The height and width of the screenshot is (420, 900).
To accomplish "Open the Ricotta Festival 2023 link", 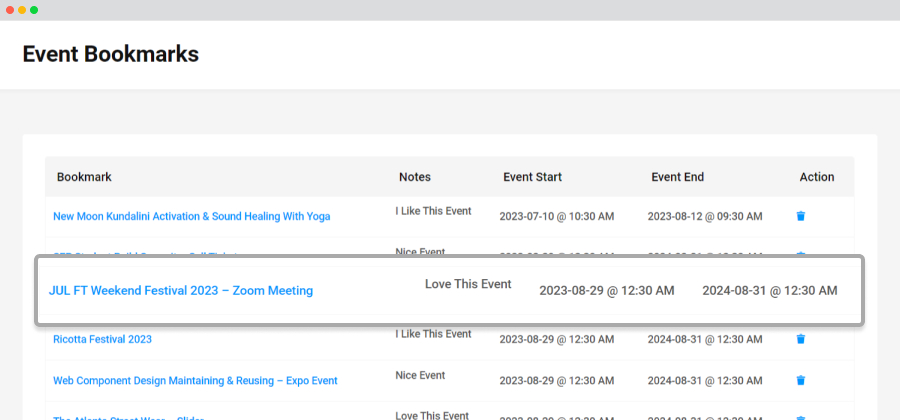I will pos(102,339).
